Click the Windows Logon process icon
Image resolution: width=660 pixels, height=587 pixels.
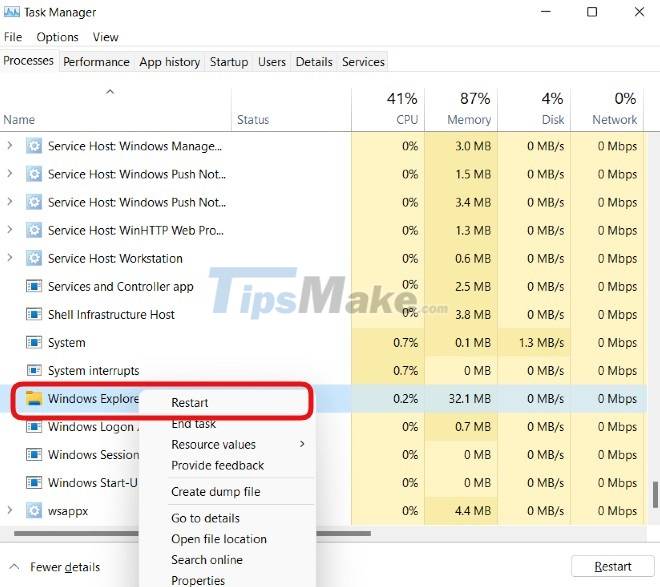point(34,427)
